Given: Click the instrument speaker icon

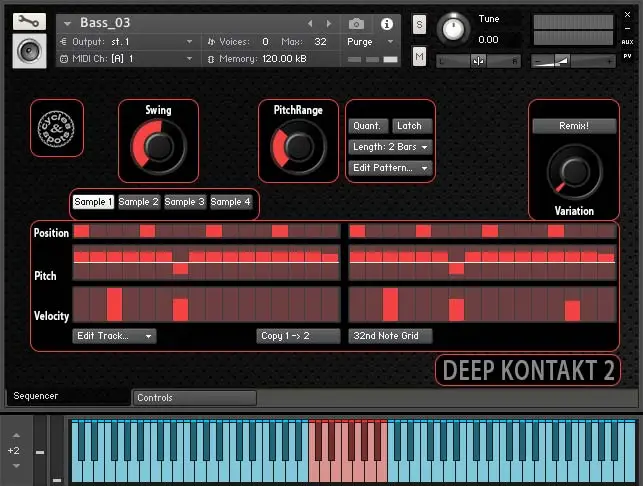Looking at the screenshot, I should click(29, 51).
